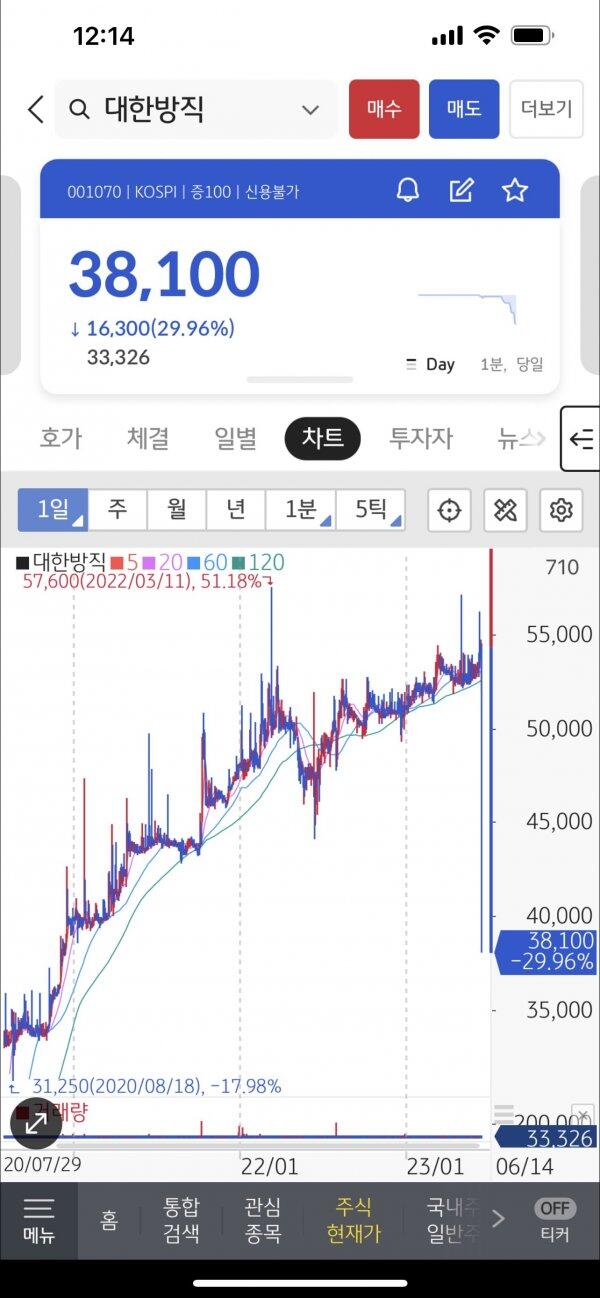Viewport: 600px width, 1298px height.
Task: Expand the stock name dropdown arrow
Action: click(x=310, y=110)
